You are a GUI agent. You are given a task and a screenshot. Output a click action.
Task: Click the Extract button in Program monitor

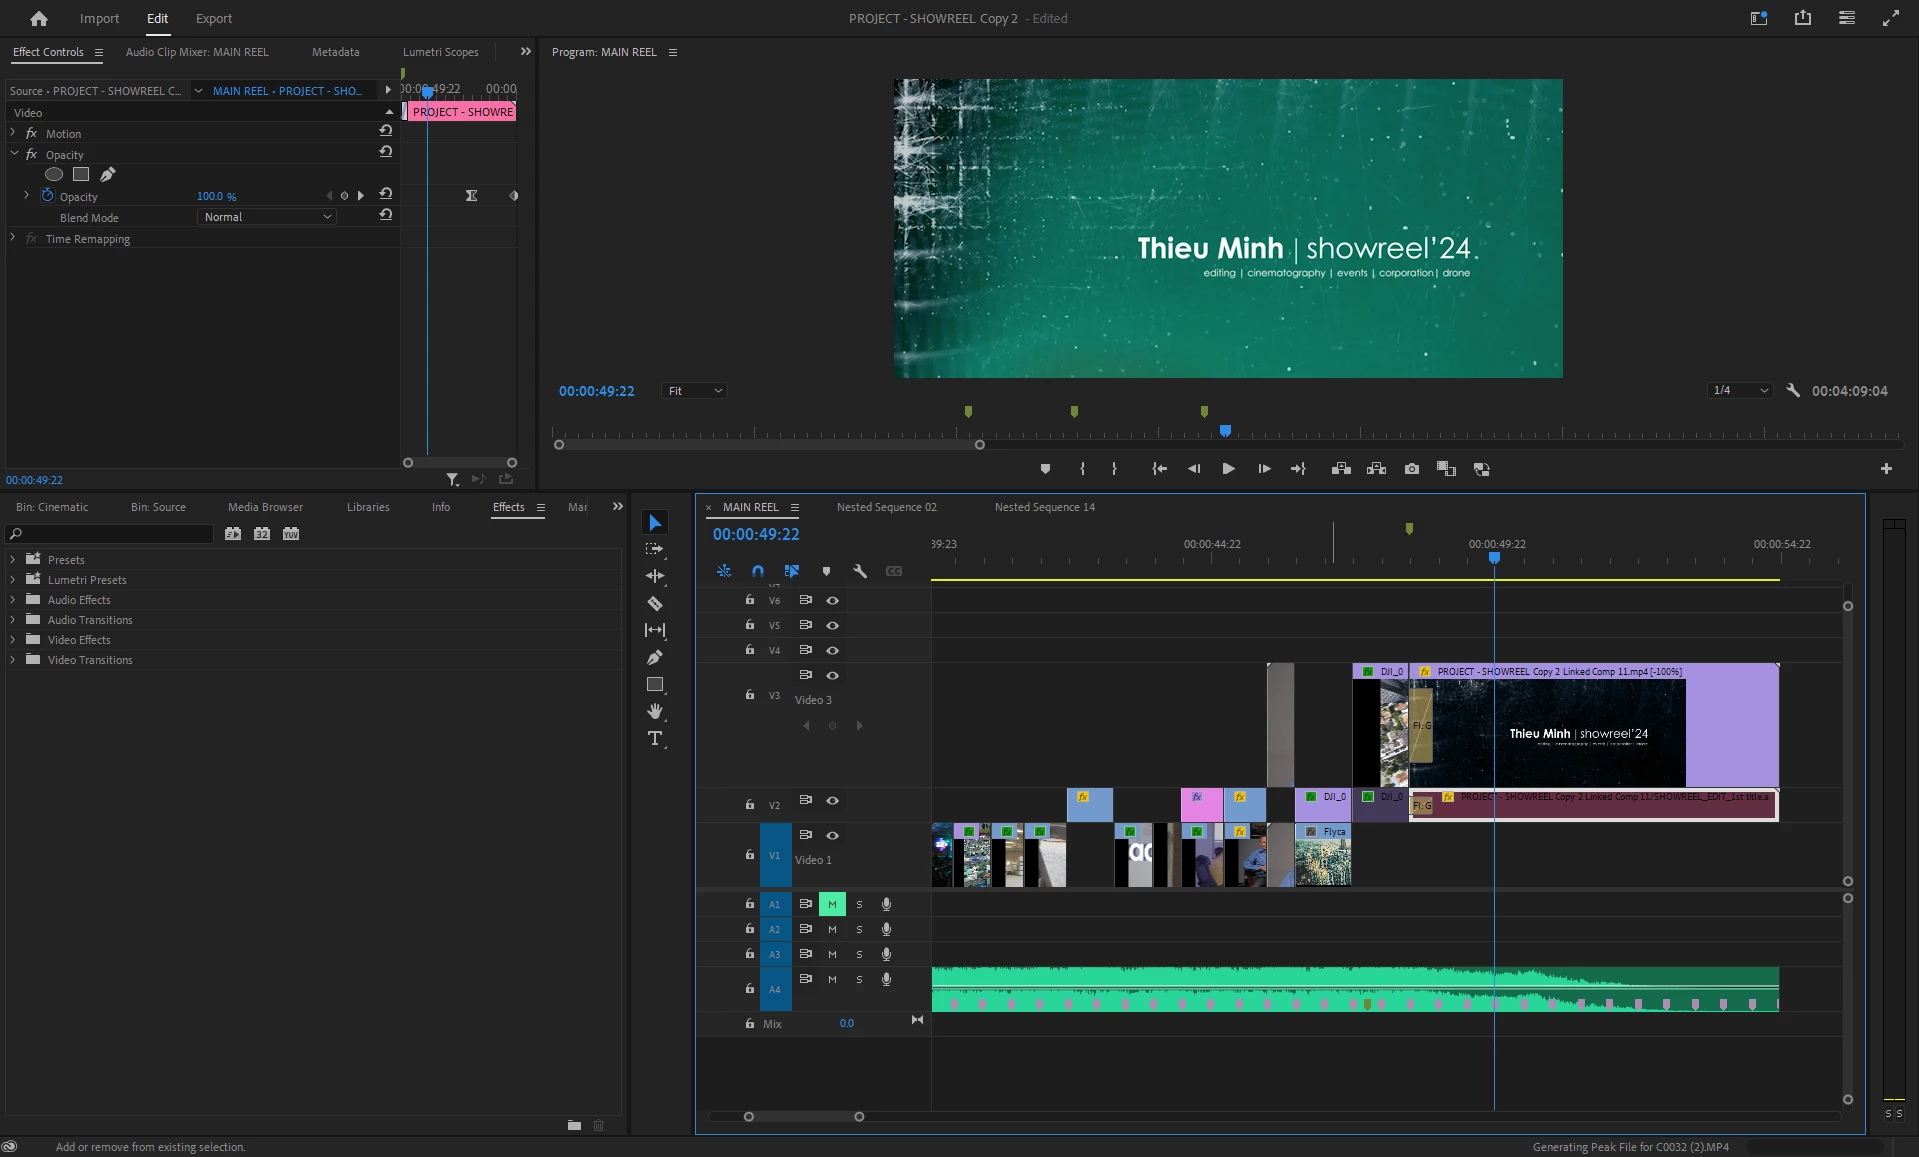click(1377, 469)
